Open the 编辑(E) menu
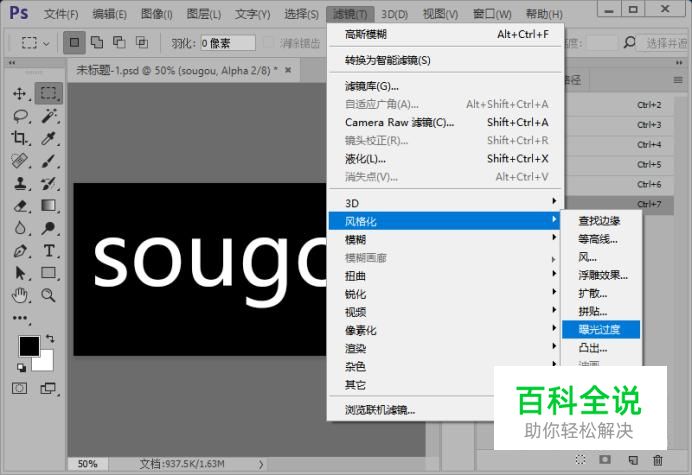This screenshot has width=692, height=475. pyautogui.click(x=109, y=14)
